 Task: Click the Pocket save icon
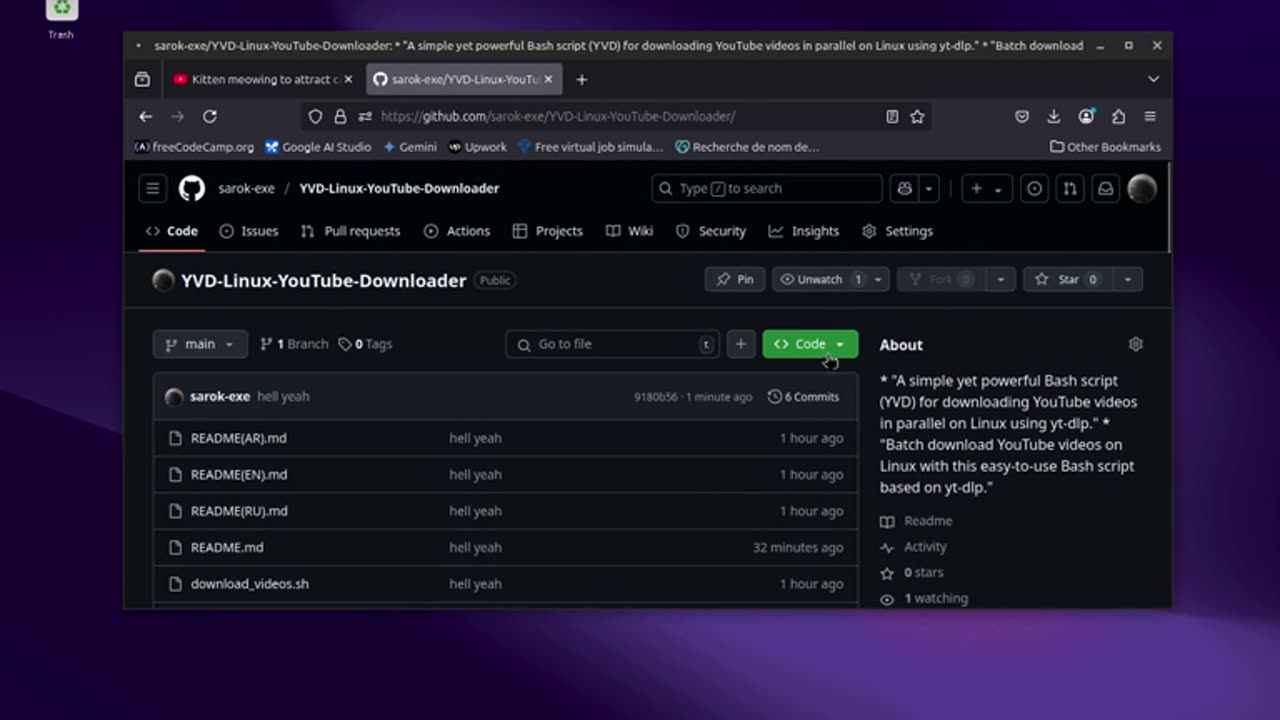tap(1022, 116)
